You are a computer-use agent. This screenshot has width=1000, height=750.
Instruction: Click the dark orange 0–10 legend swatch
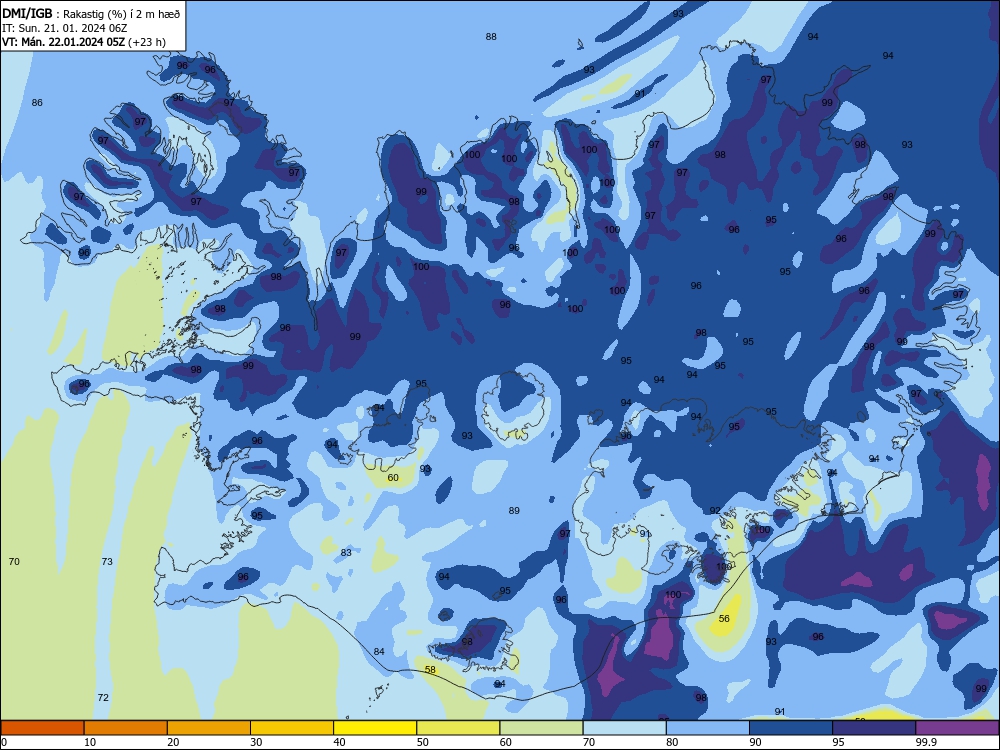[42, 728]
